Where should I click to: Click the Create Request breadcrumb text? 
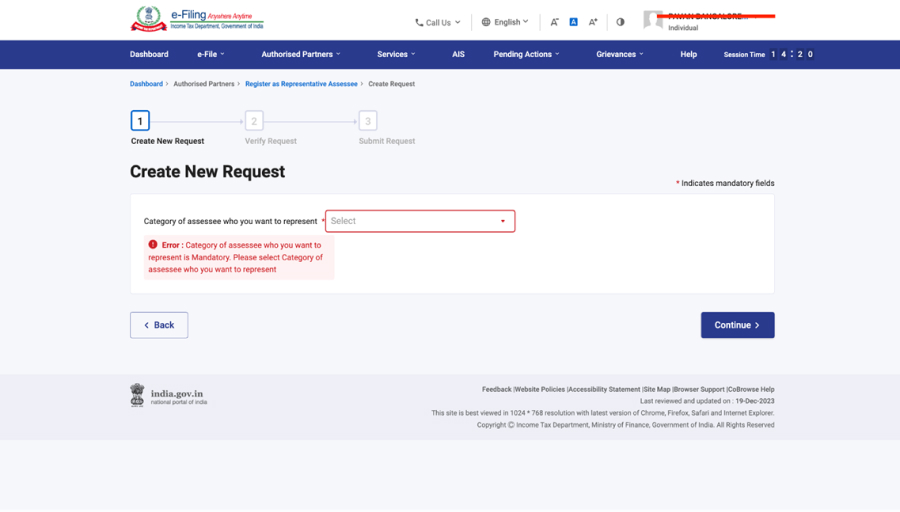coord(391,84)
